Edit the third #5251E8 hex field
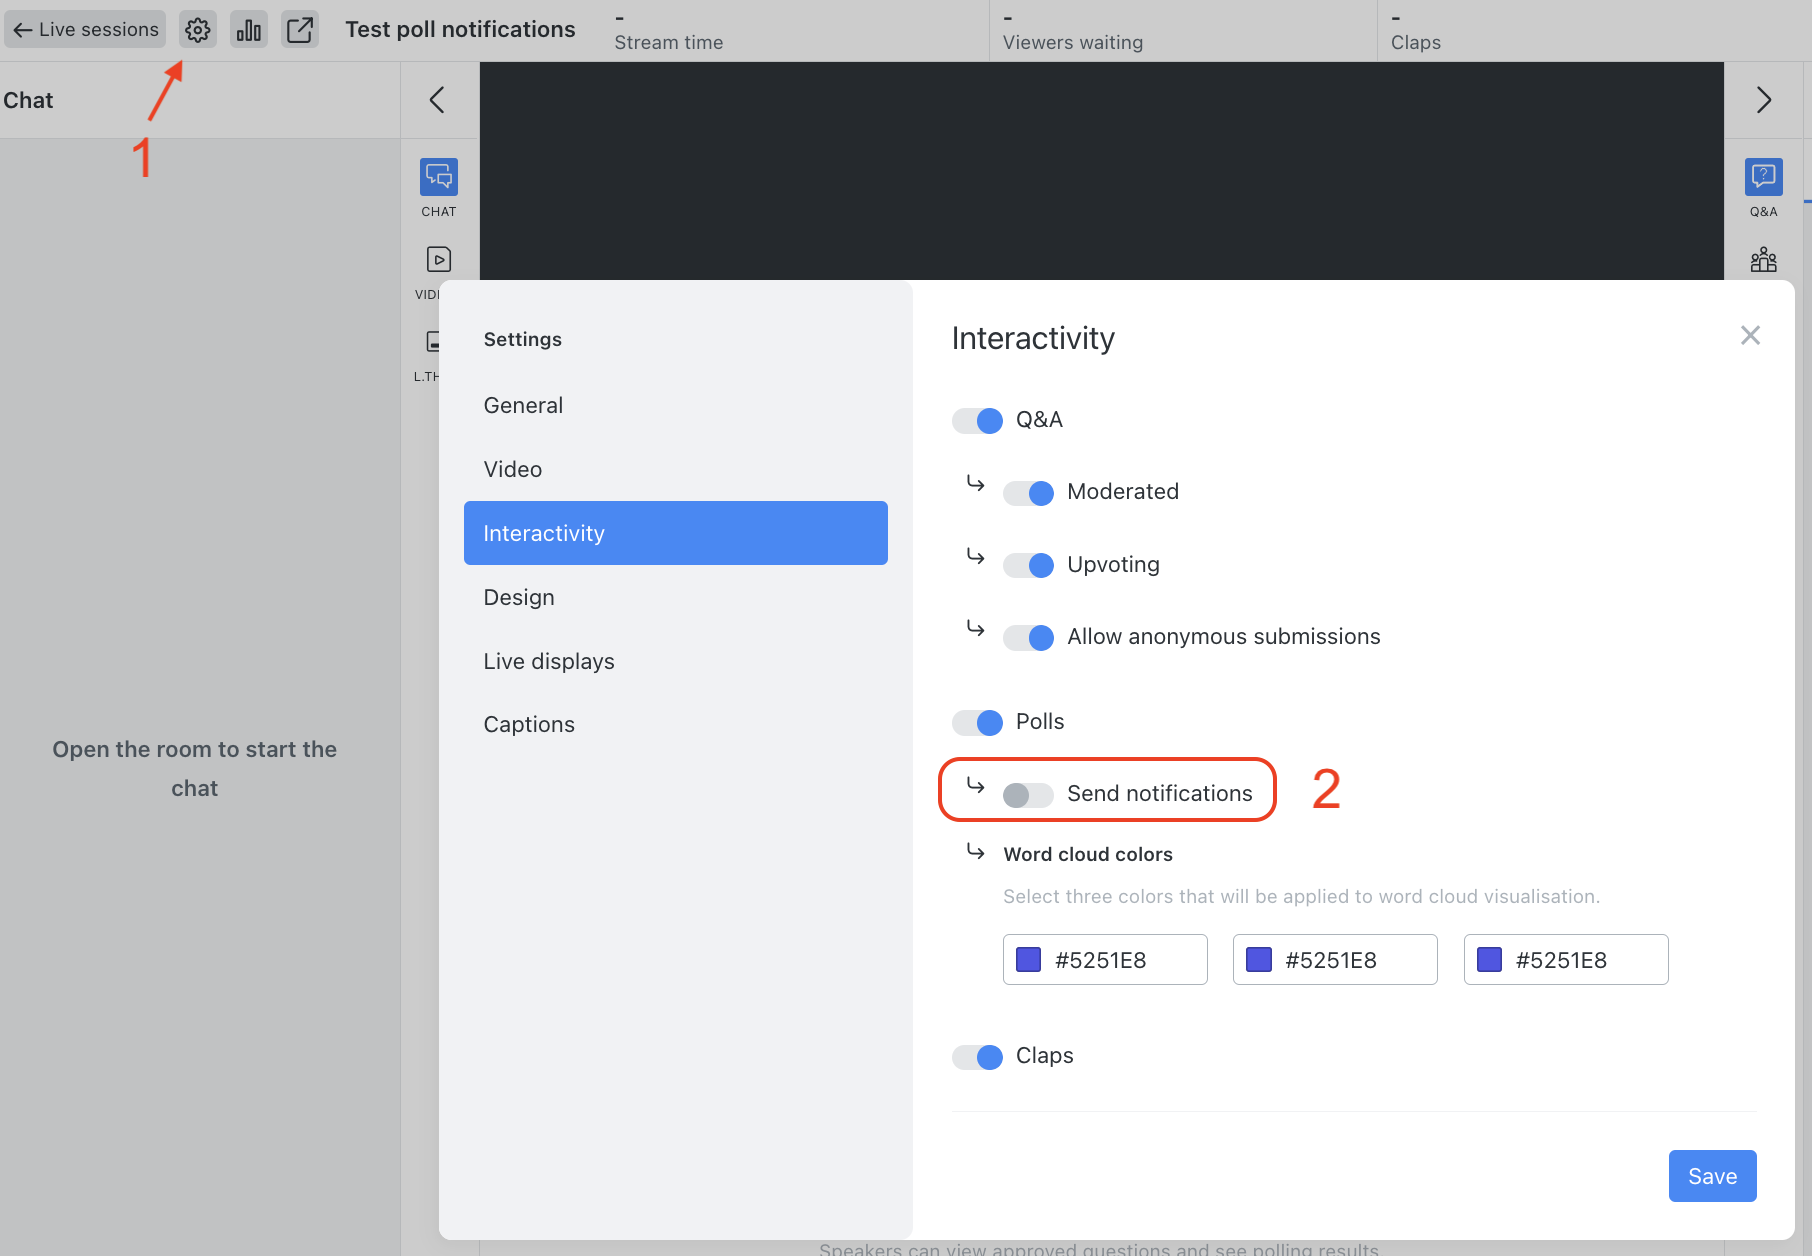Screen dimensions: 1812x1256 pyautogui.click(x=1566, y=960)
